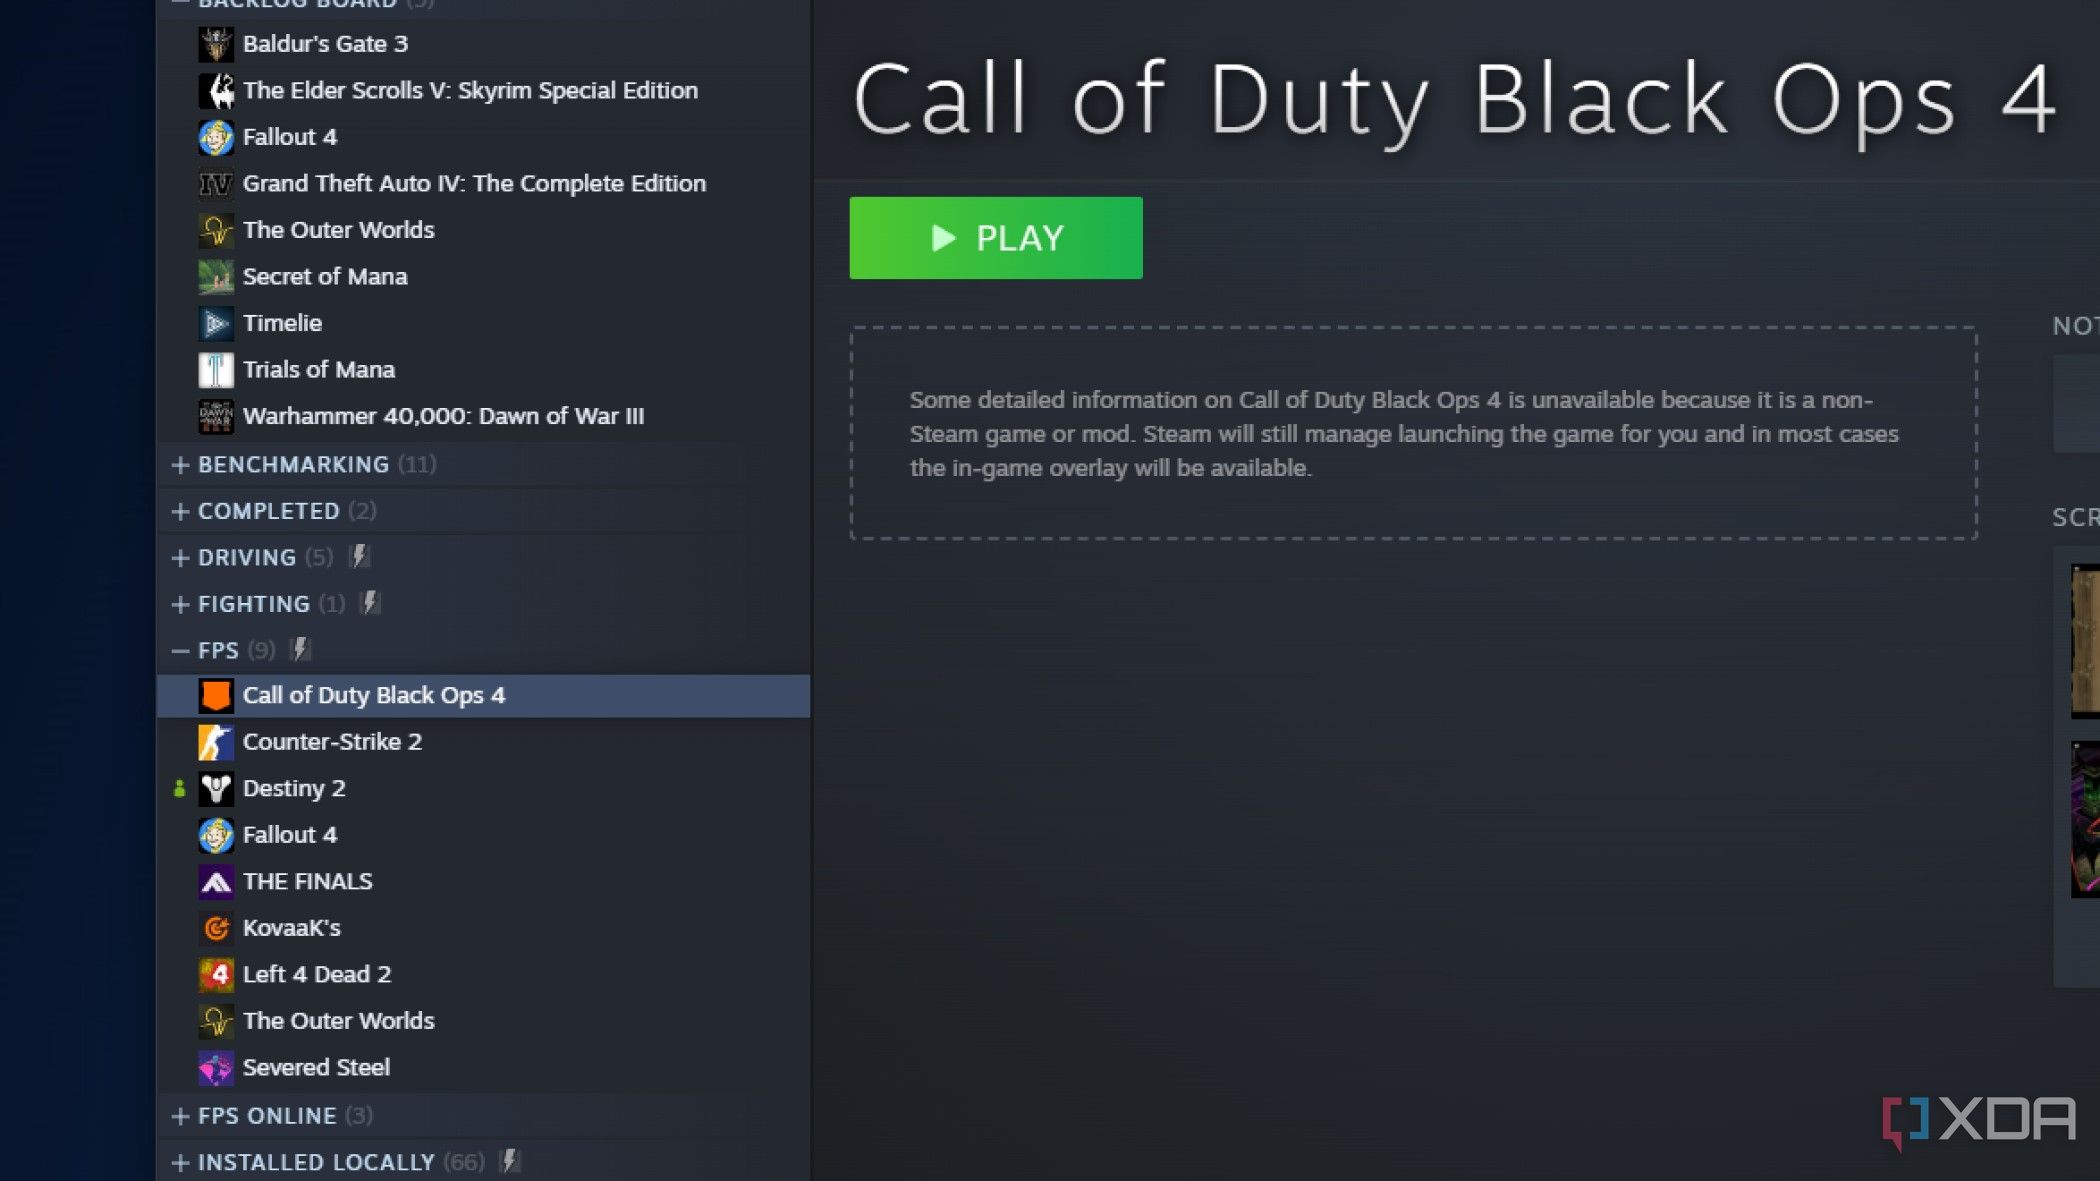The image size is (2100, 1181).
Task: Select Fallout 4 under the FPS collection
Action: pos(483,835)
